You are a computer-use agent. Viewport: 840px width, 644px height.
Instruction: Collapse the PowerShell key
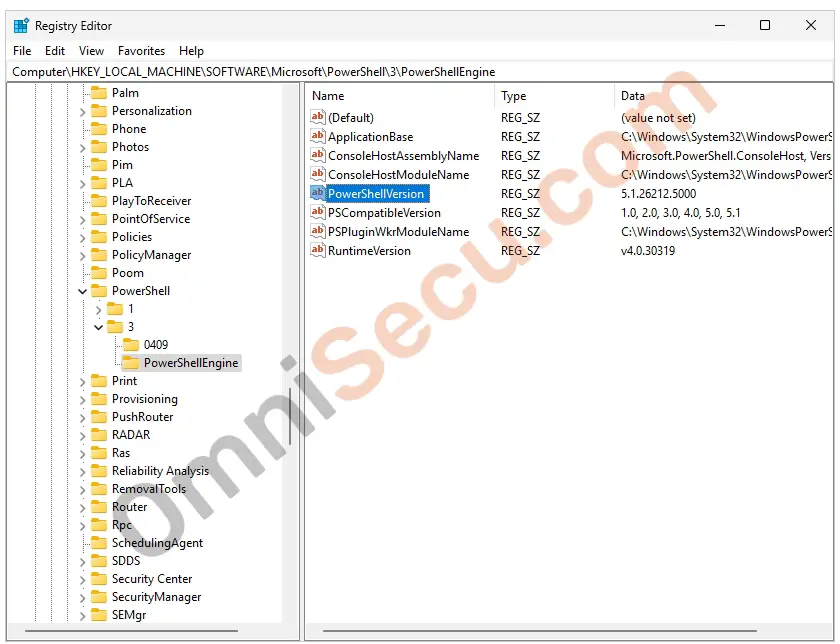[82, 291]
